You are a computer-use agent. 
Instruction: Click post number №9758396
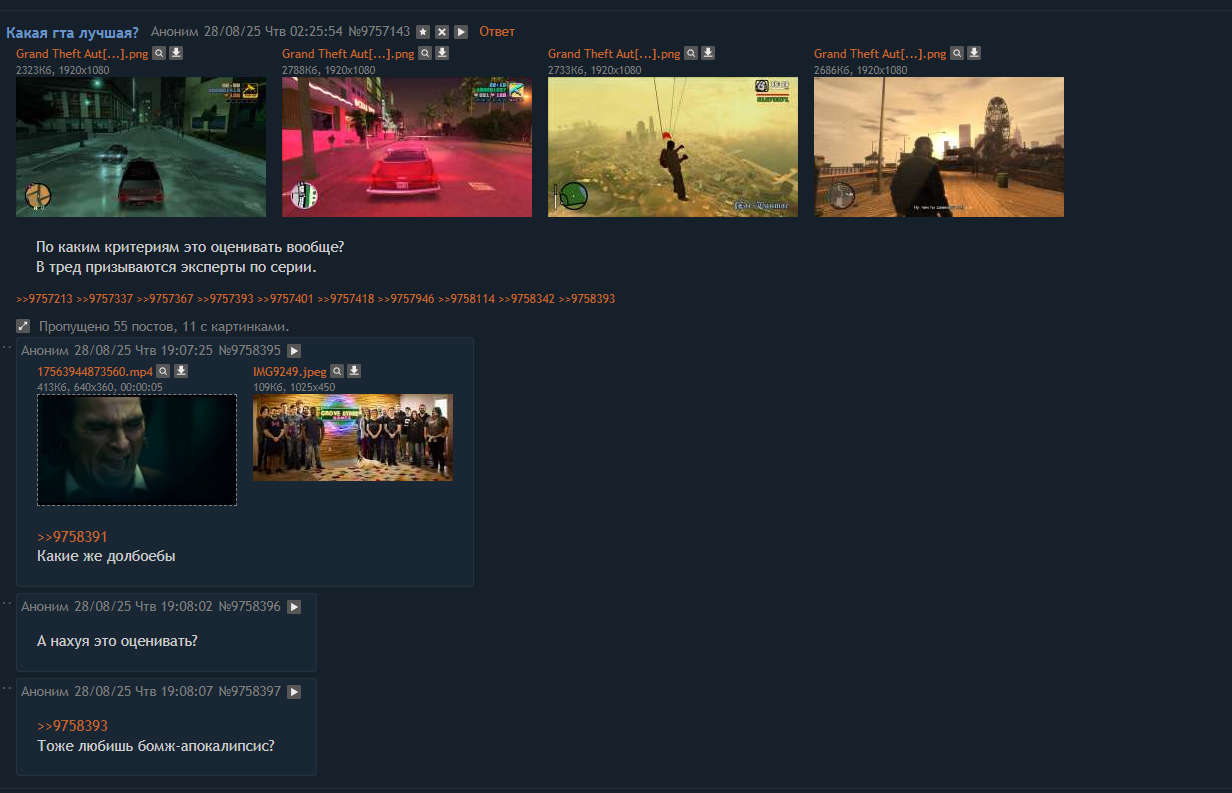point(250,607)
